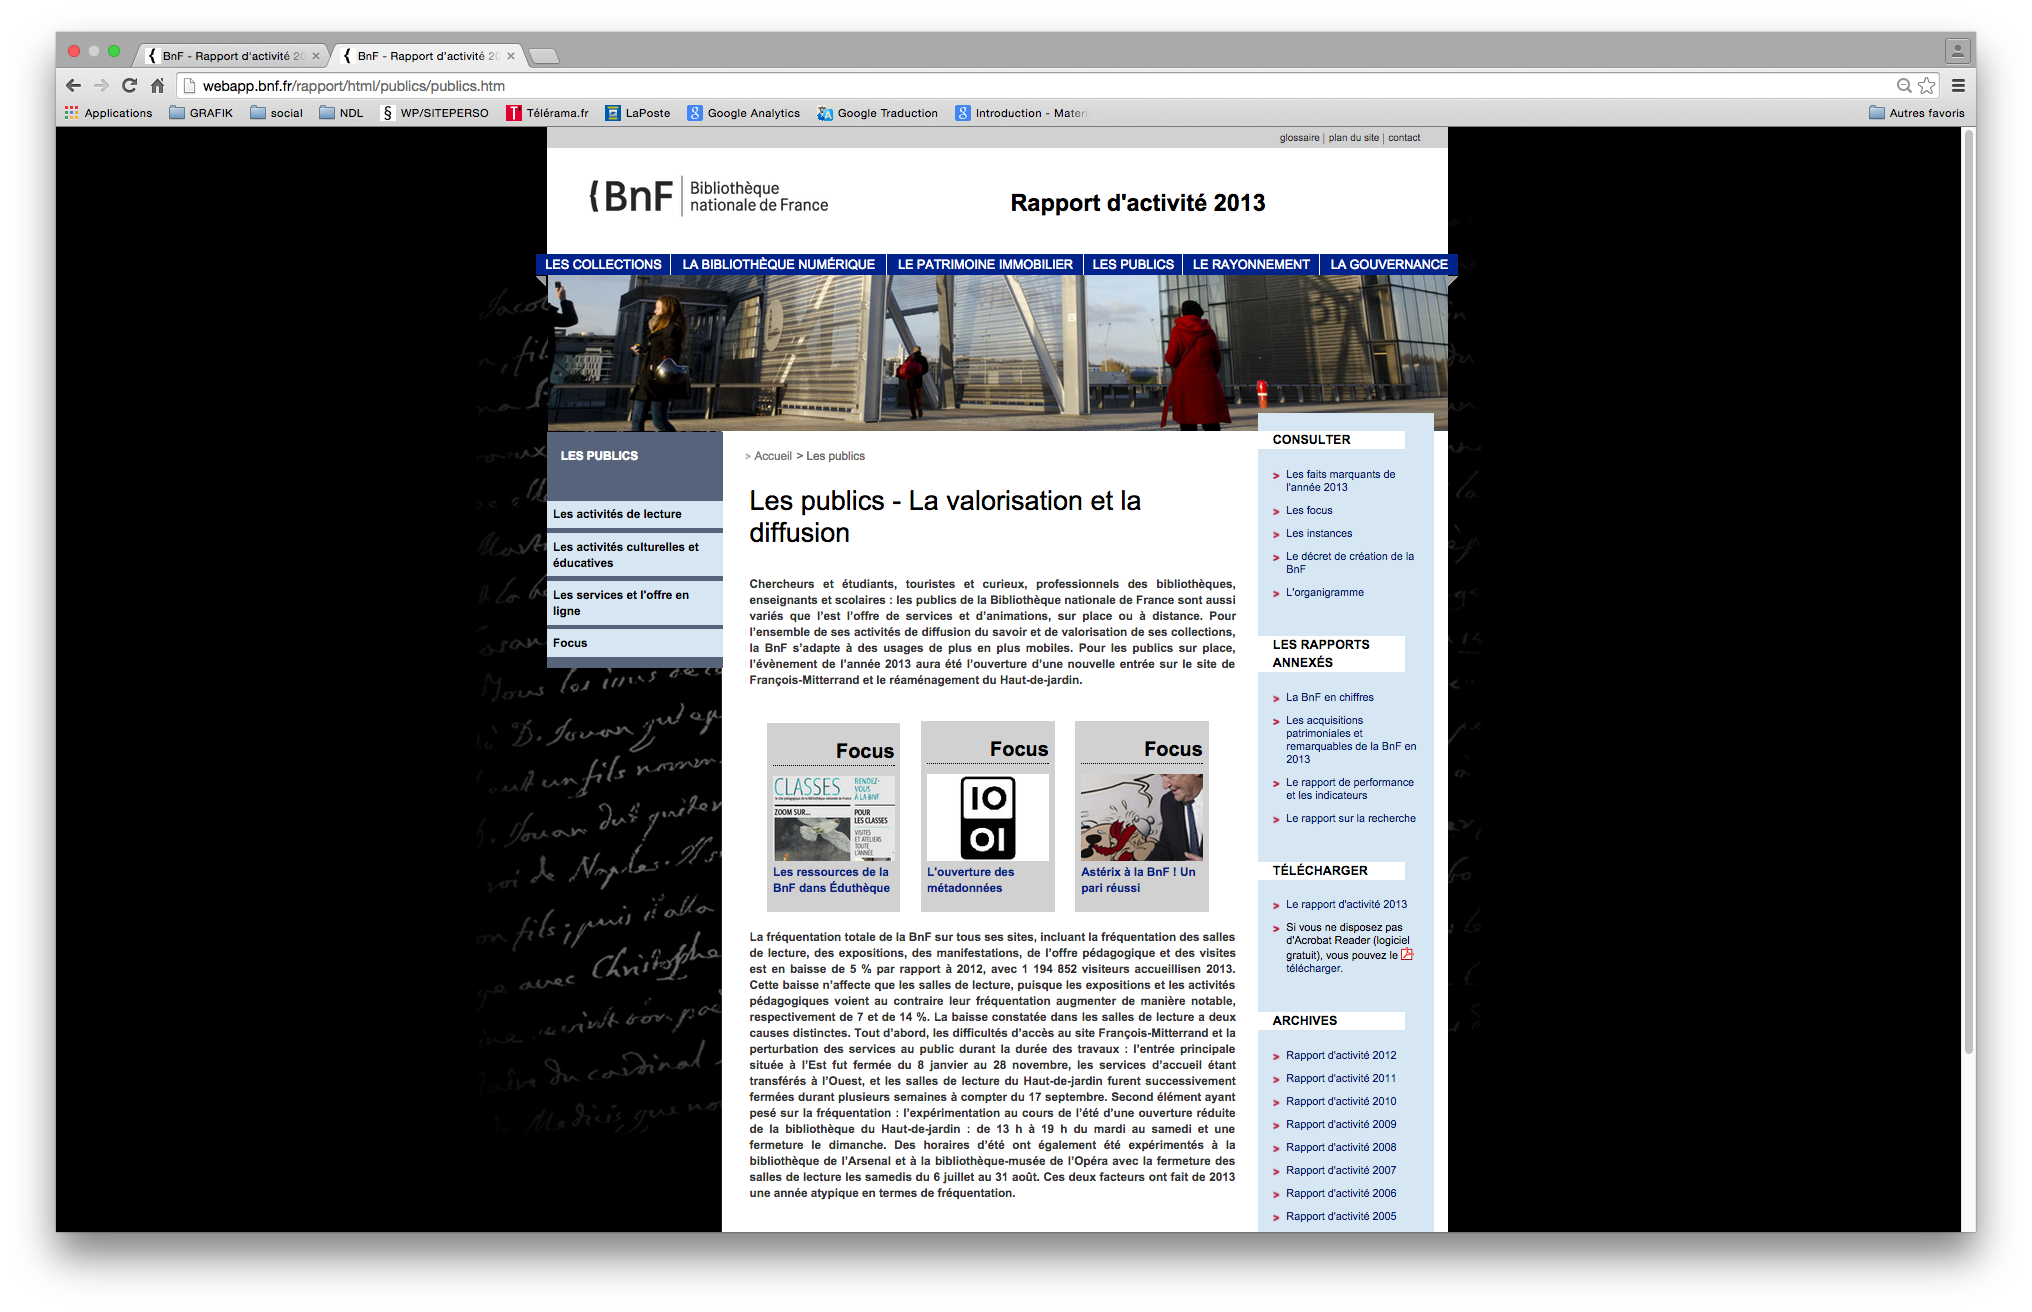This screenshot has height=1312, width=2032.
Task: Open Google Analytics bookmark
Action: tap(743, 113)
